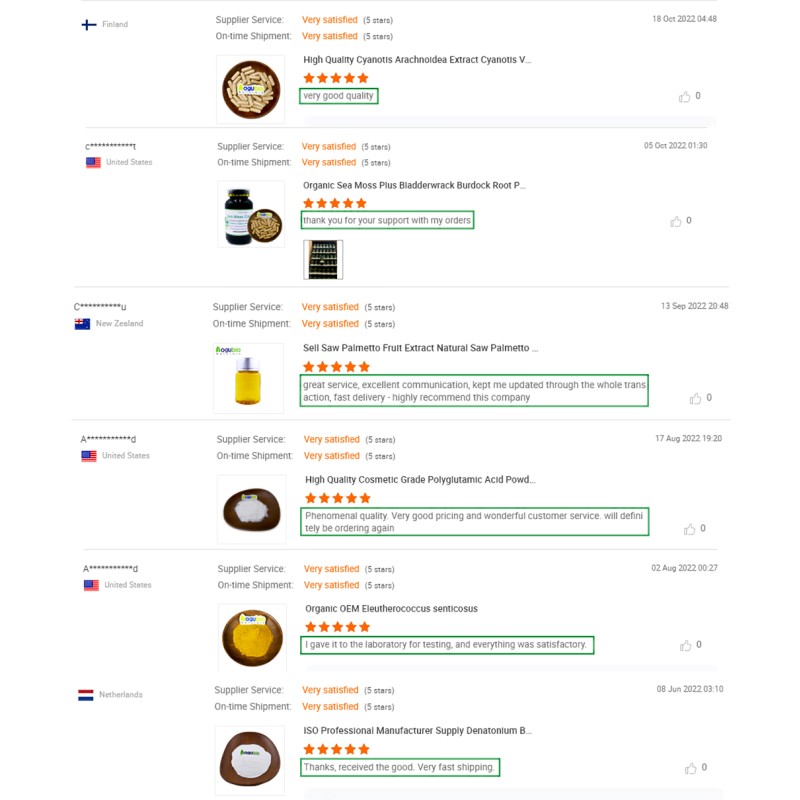Viewport: 800px width, 800px height.
Task: Click the thumbs-up icon on the New Zealand review
Action: tap(696, 397)
